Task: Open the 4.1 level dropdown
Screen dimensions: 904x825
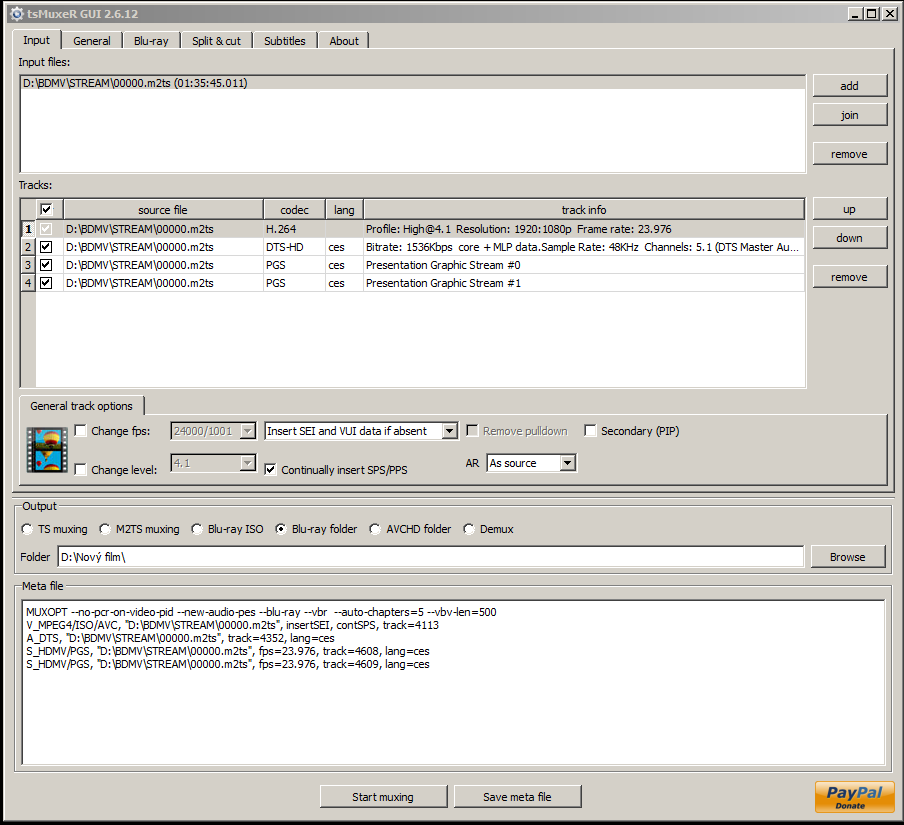Action: [x=247, y=463]
